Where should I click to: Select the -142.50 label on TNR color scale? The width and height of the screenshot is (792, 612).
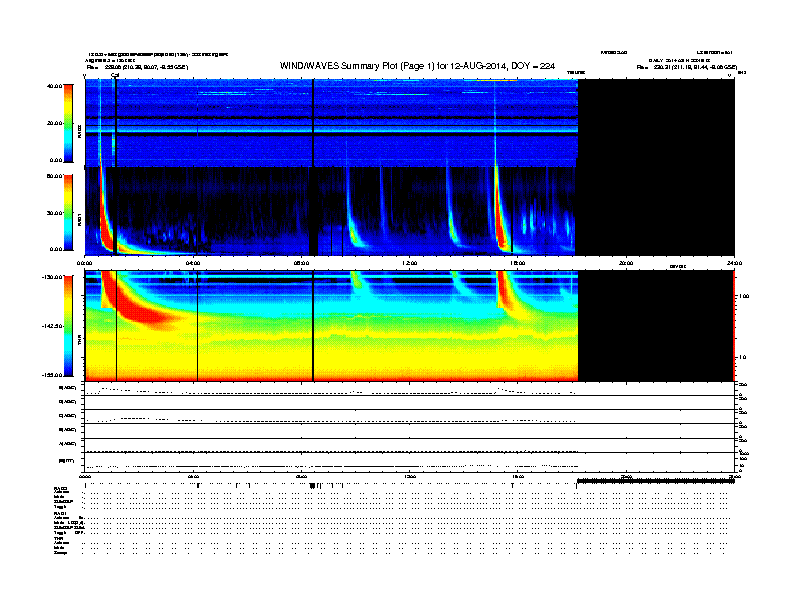point(52,326)
